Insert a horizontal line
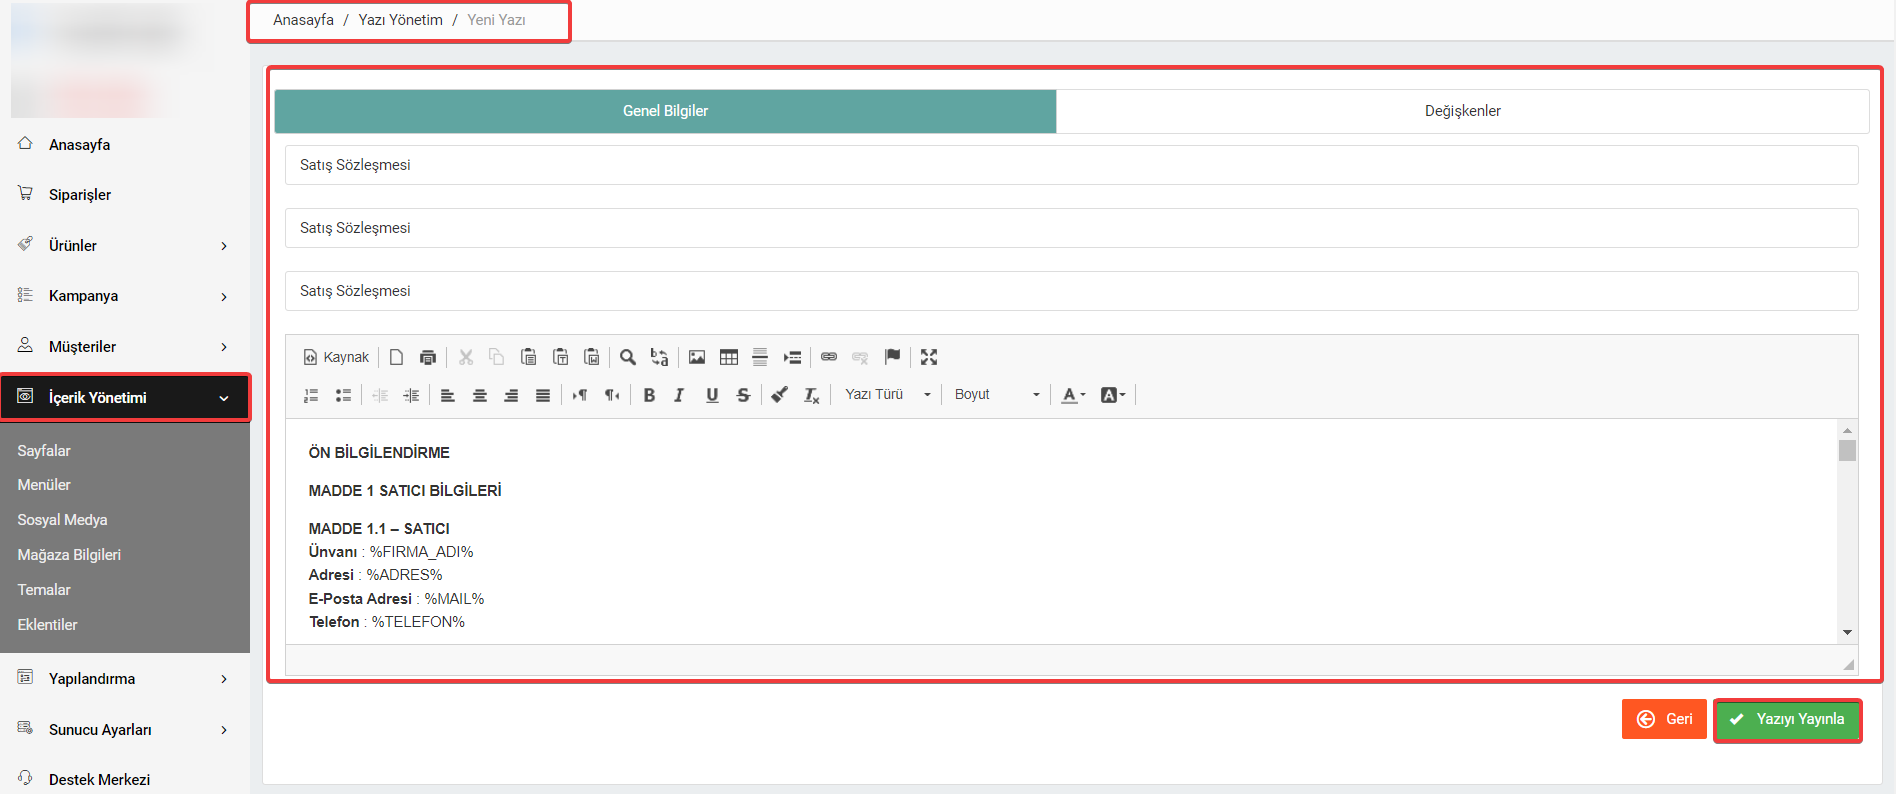The width and height of the screenshot is (1896, 794). click(760, 357)
